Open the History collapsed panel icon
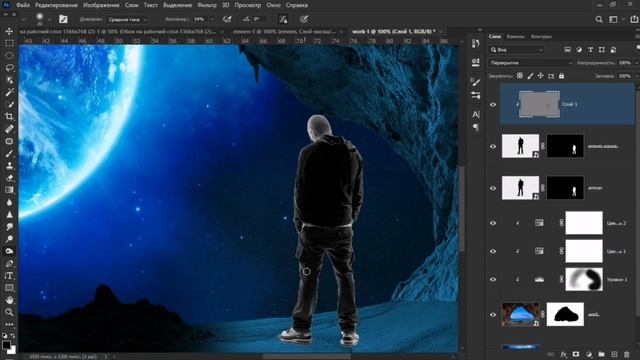The image size is (640, 360). tap(476, 43)
